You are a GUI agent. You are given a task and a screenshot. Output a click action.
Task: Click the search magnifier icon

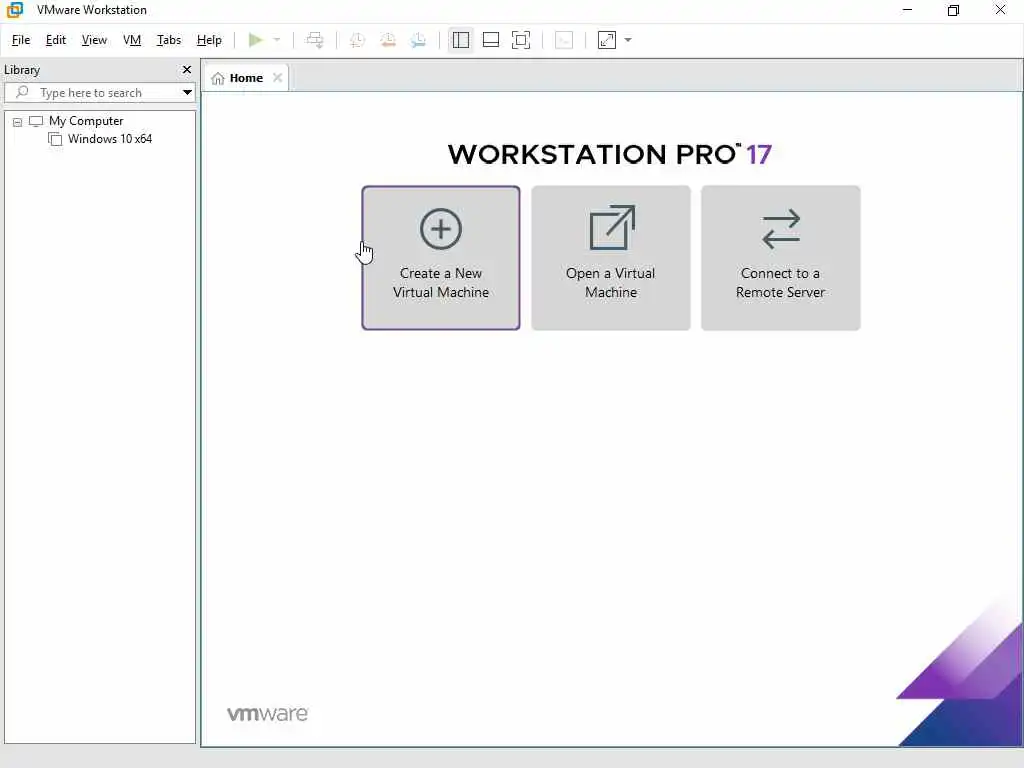click(x=22, y=92)
